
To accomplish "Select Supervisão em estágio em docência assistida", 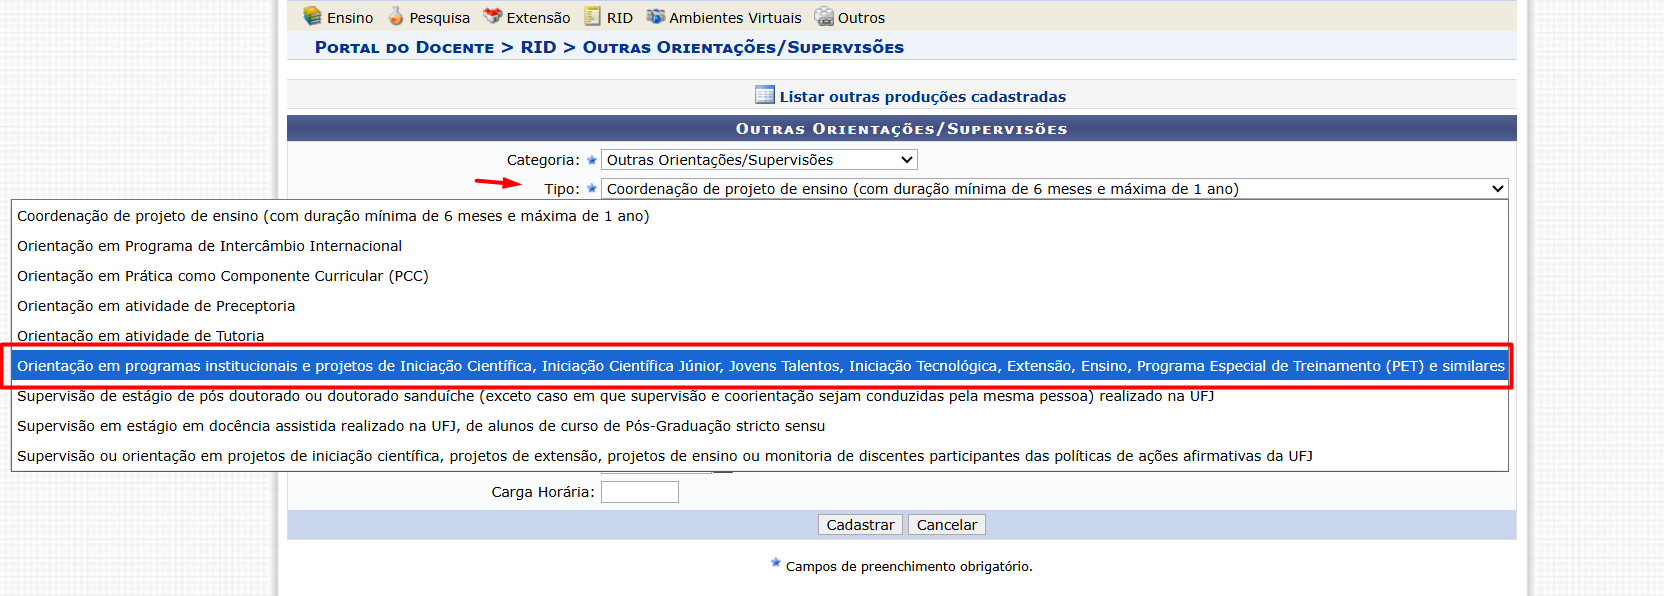I will (x=759, y=426).
